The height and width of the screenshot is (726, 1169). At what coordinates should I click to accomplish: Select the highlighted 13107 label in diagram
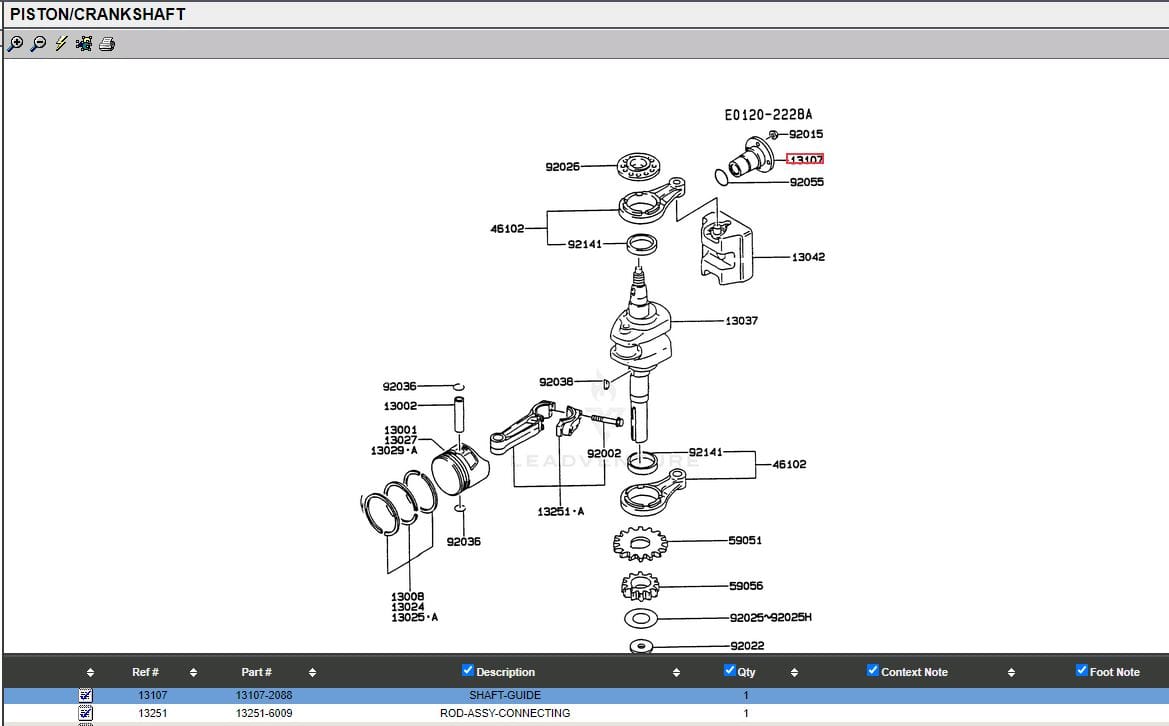(x=805, y=159)
